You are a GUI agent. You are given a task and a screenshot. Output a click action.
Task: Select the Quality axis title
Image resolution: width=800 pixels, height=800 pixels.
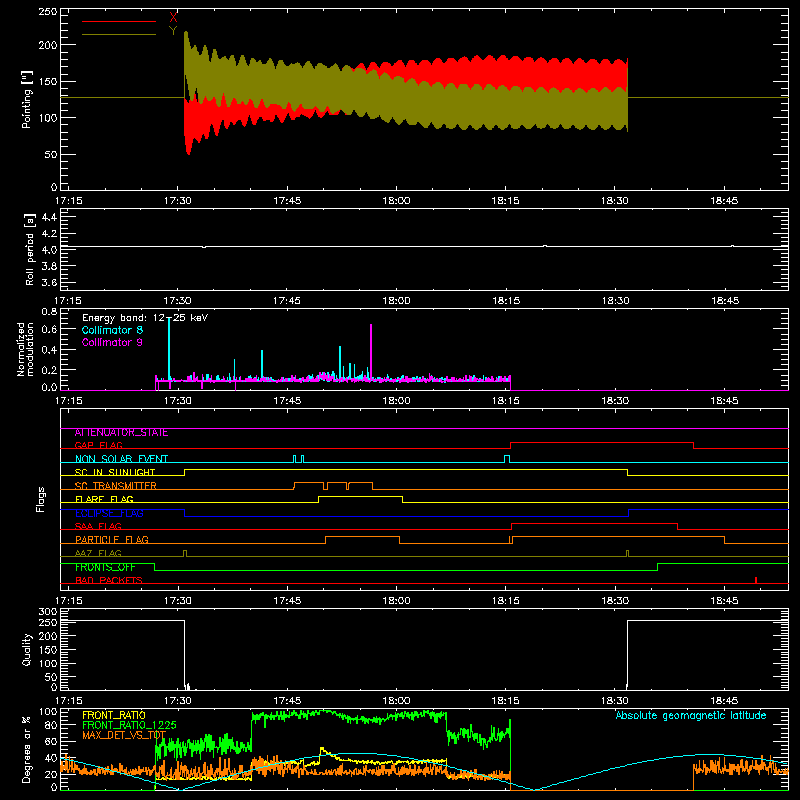click(x=27, y=649)
